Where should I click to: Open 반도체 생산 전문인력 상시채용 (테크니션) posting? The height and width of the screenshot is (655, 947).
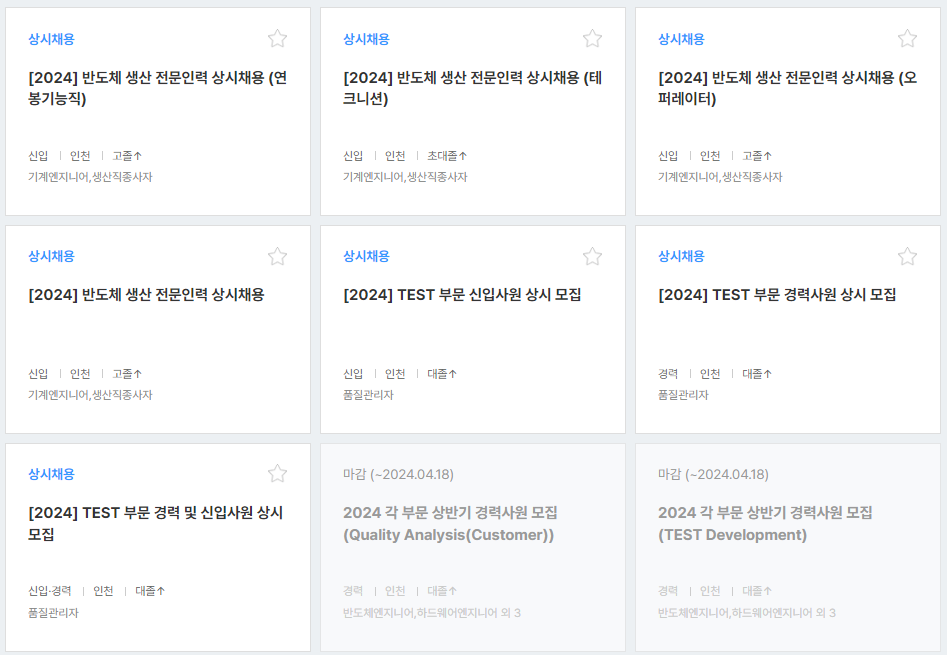point(473,88)
